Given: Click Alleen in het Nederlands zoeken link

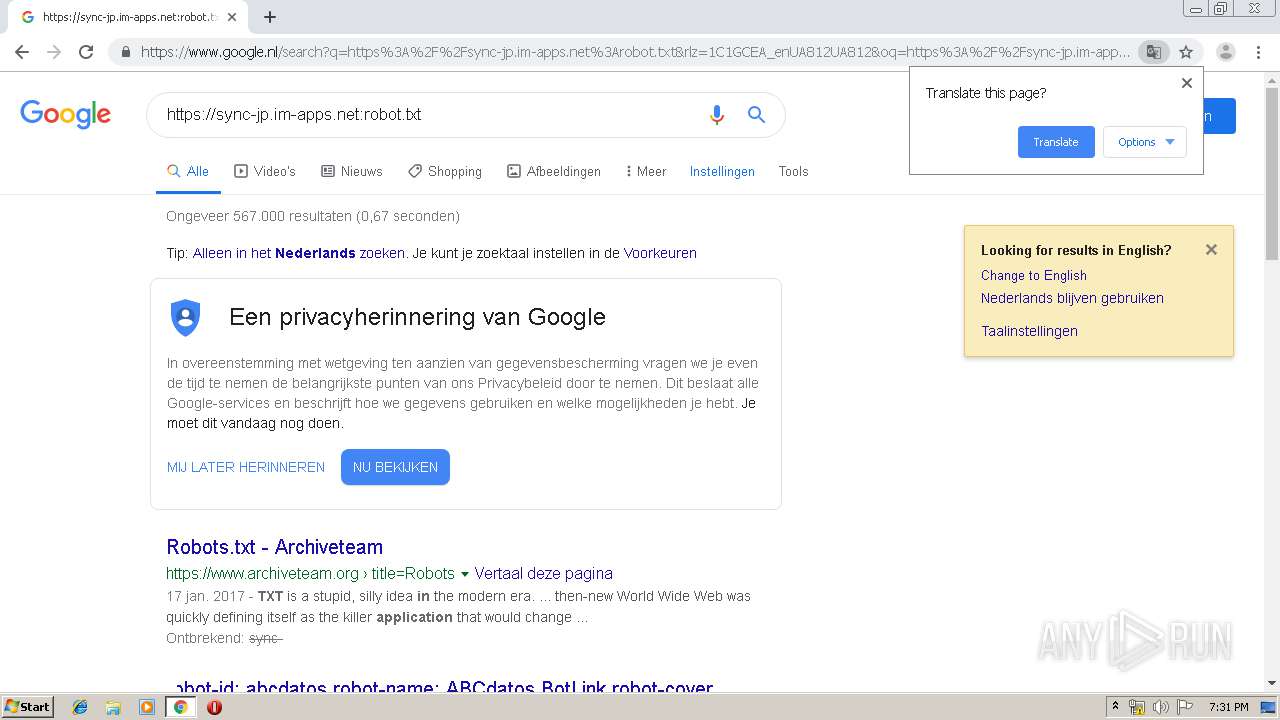Looking at the screenshot, I should [299, 253].
